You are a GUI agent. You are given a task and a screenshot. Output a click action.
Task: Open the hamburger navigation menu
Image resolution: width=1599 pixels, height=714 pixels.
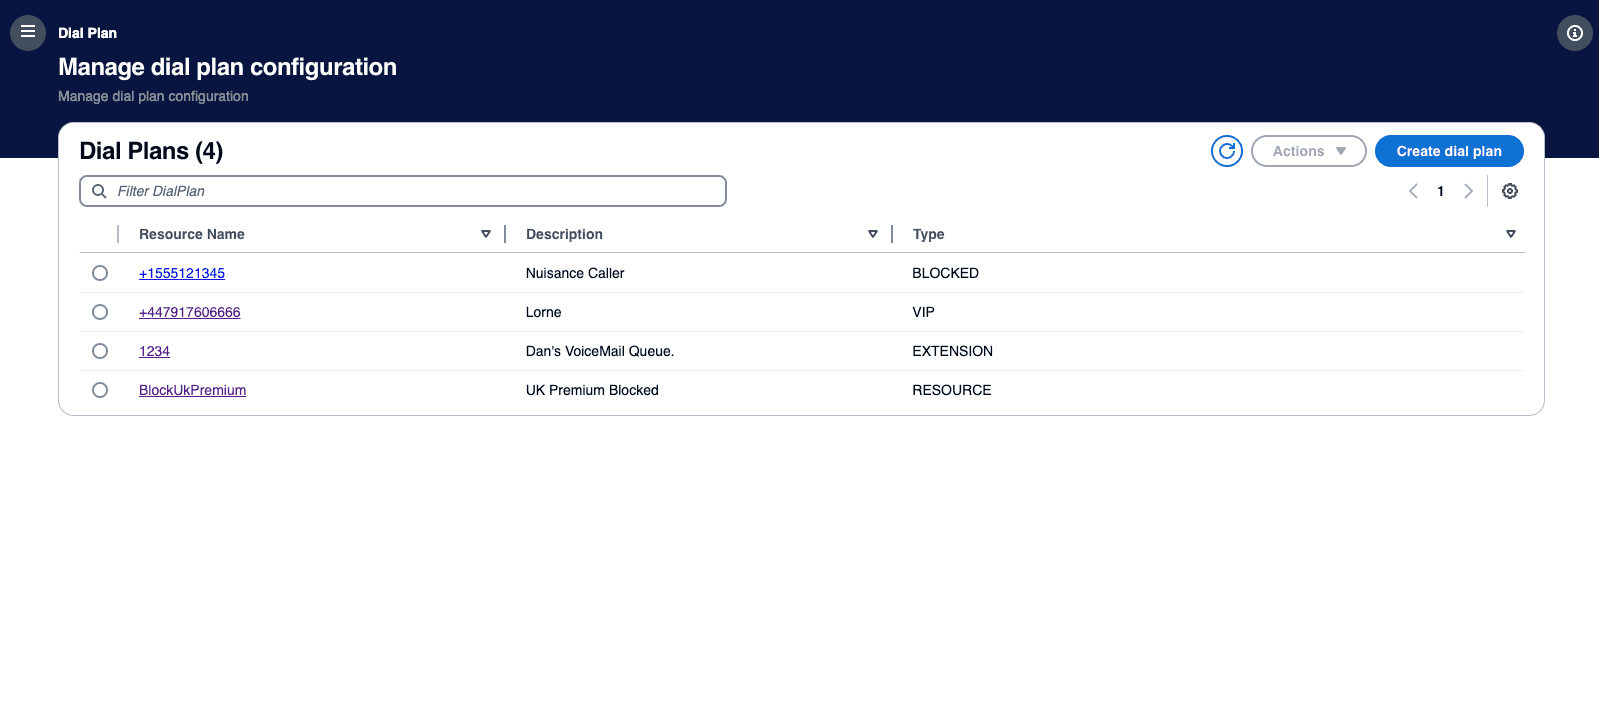point(28,32)
